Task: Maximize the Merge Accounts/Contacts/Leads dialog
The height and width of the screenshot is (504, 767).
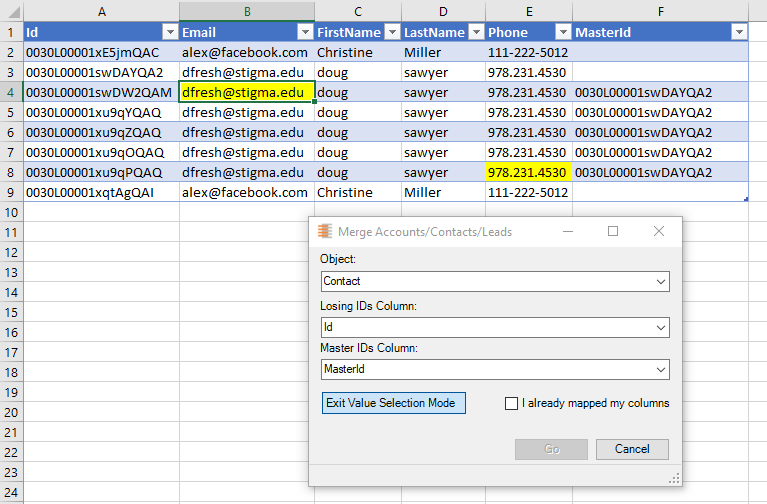Action: [613, 231]
